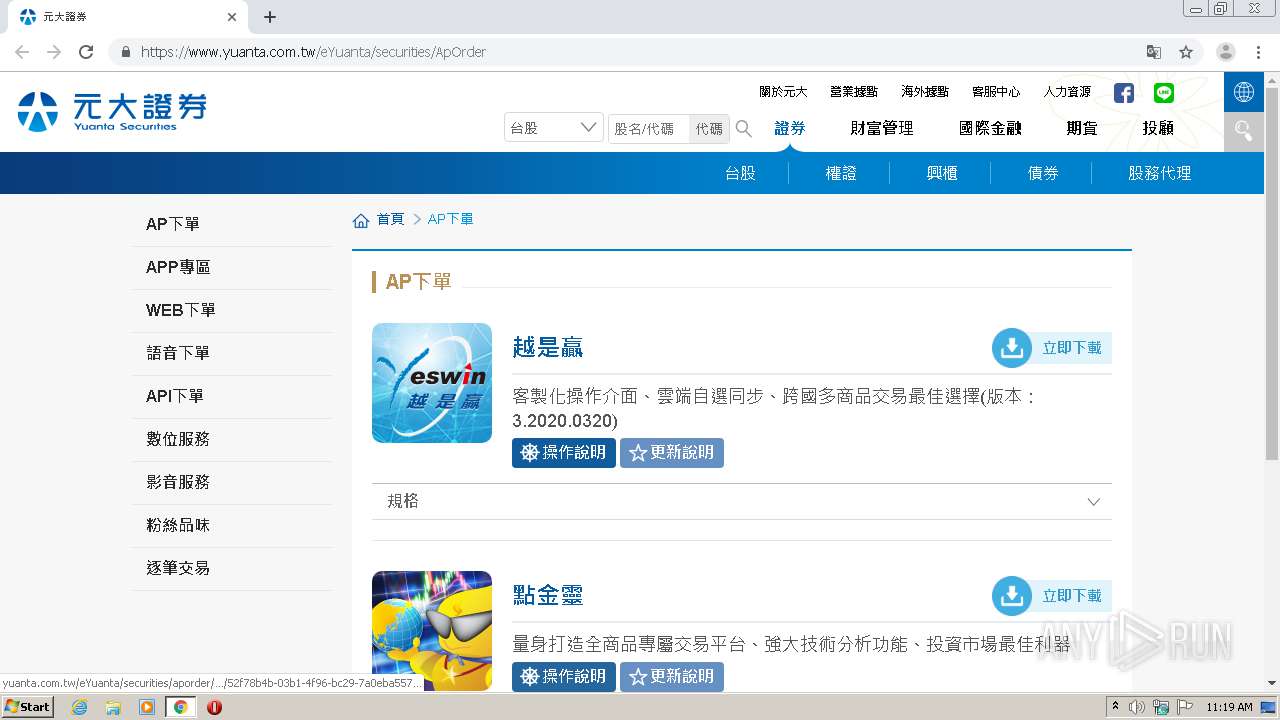
Task: Click the 海外據點 top link
Action: click(x=925, y=92)
